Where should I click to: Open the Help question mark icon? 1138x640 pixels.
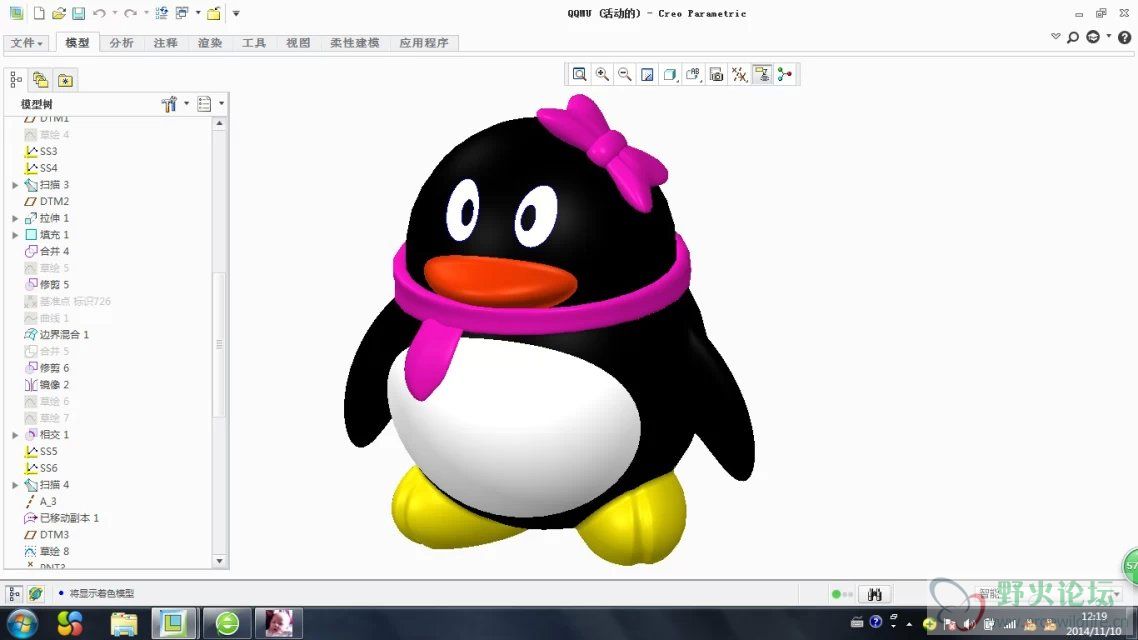1124,37
